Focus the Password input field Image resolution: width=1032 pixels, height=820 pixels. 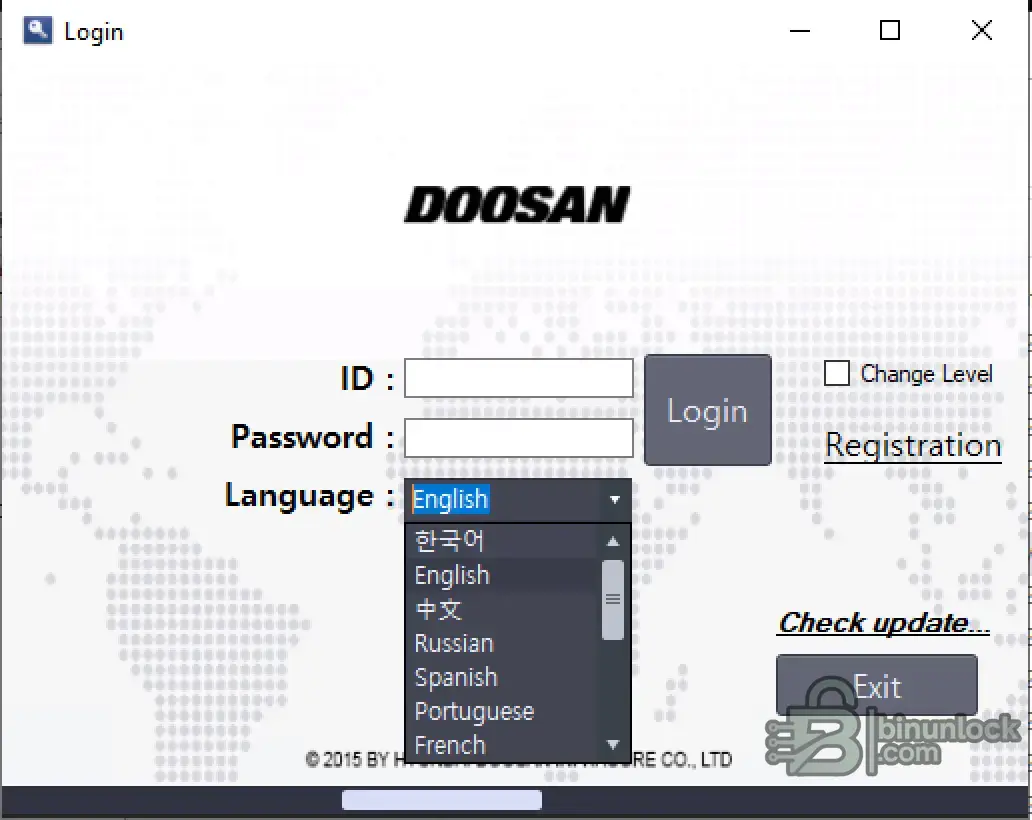519,438
